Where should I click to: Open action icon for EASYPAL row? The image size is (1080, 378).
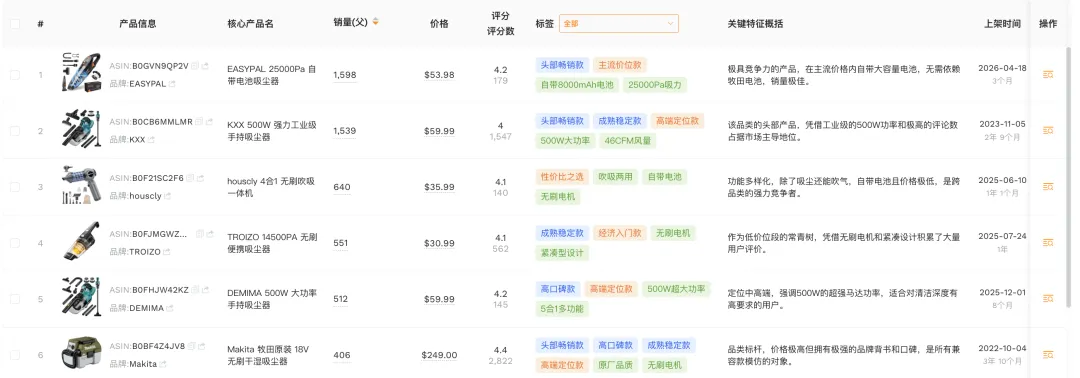[1048, 74]
